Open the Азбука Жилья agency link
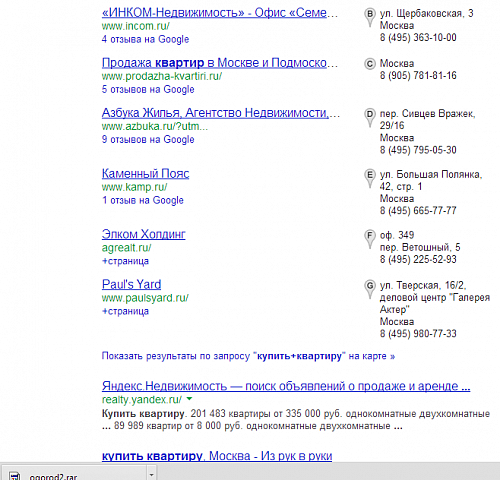500x480 pixels. click(x=221, y=113)
